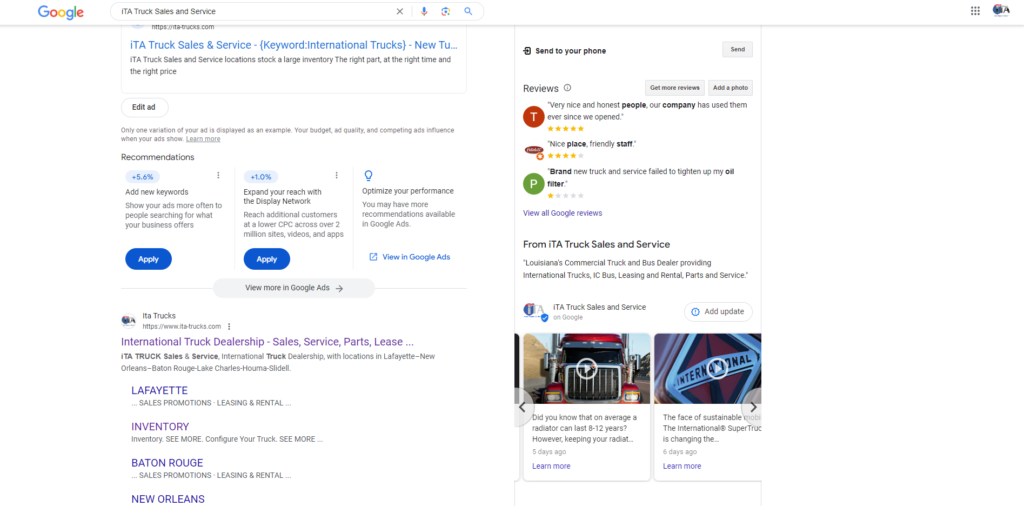
Task: Click the 'Nice place, friendly staff' review text
Action: click(x=592, y=144)
